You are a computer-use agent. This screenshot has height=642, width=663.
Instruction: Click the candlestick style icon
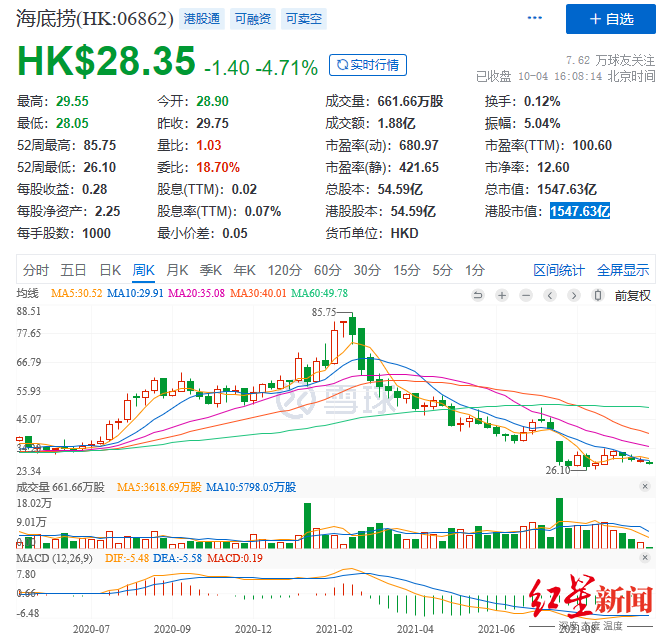pos(598,294)
